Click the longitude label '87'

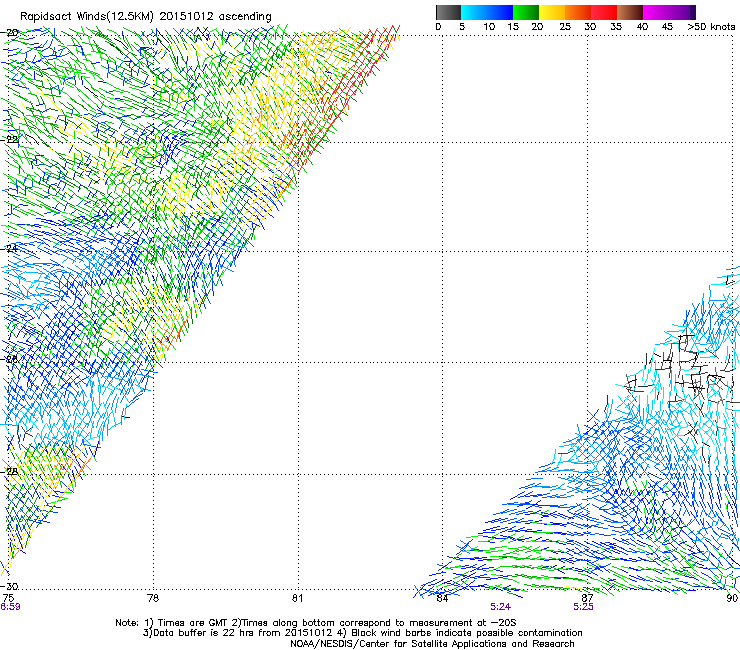pos(587,598)
